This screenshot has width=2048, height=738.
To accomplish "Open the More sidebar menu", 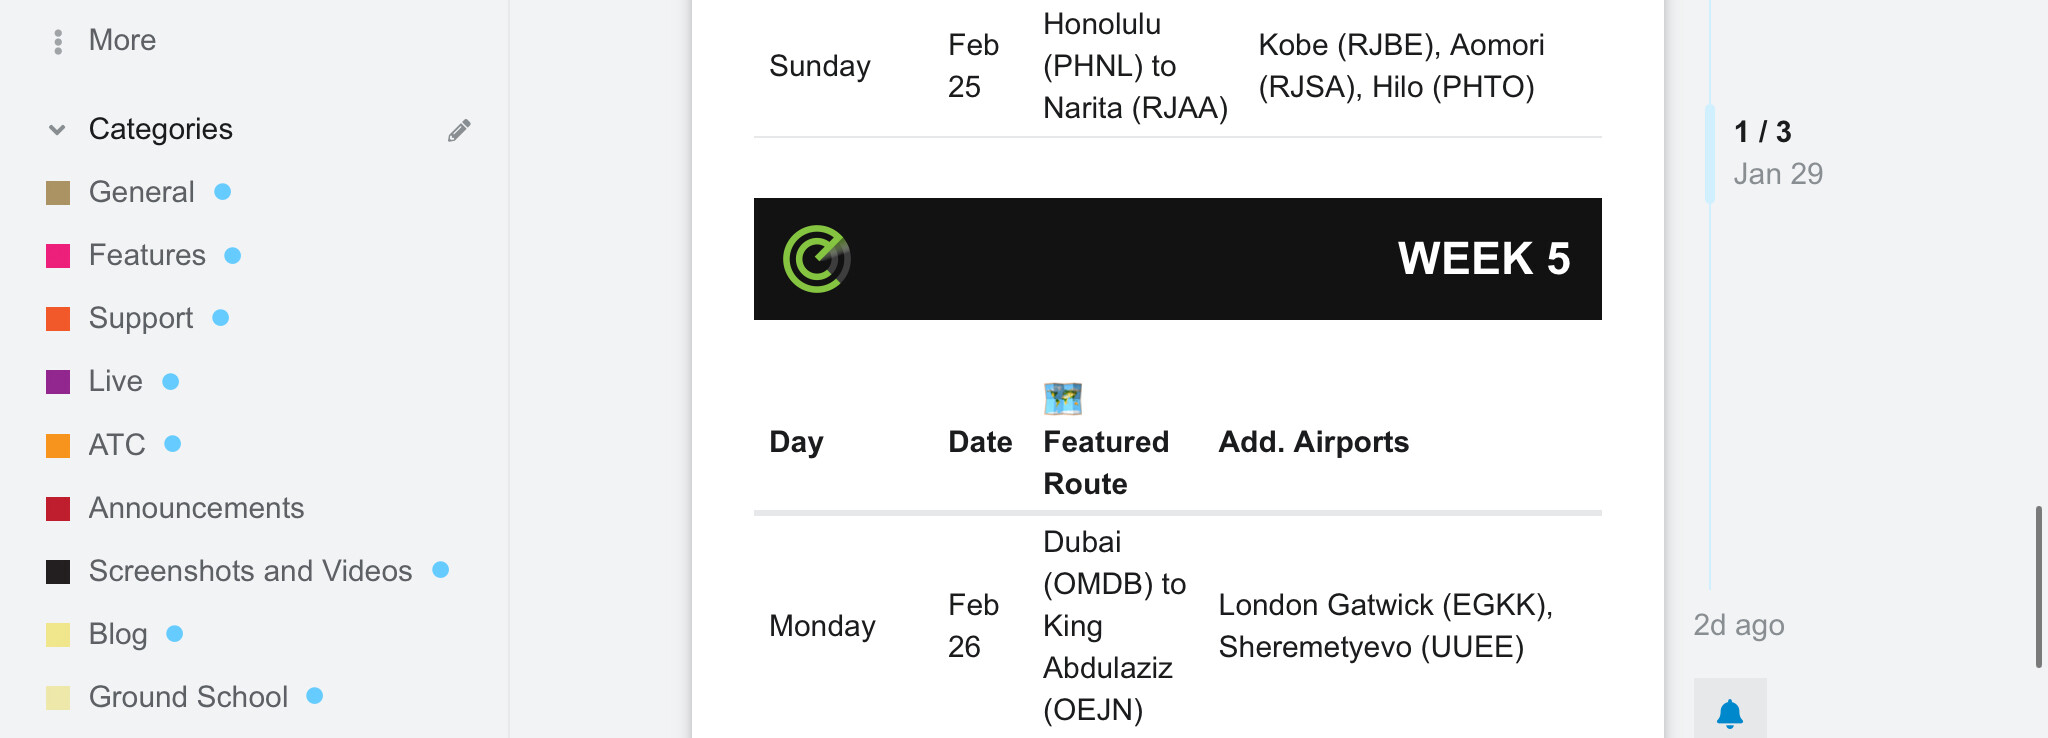I will pos(122,40).
